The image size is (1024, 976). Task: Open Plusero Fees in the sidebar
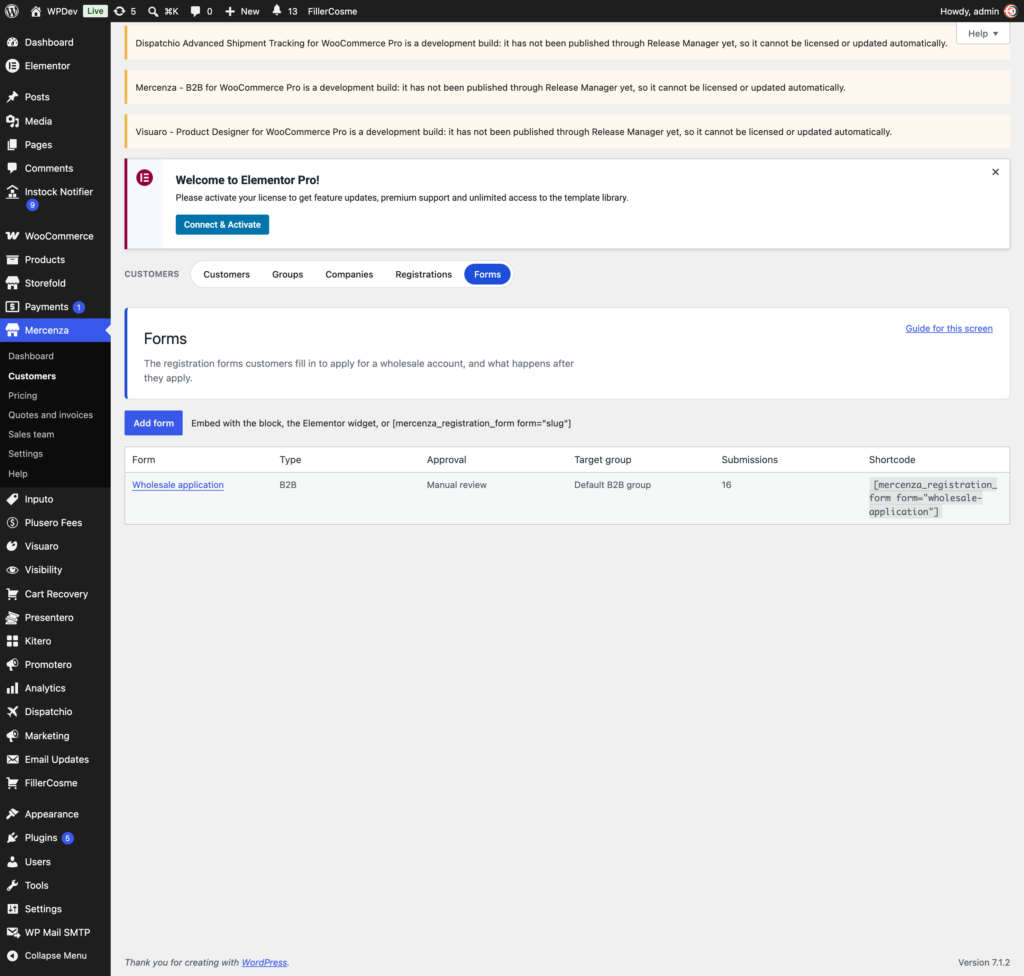(54, 523)
